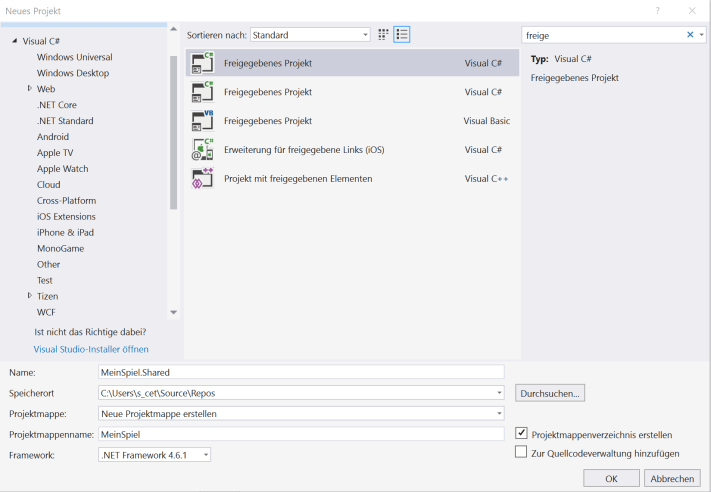Click the Name input field
Image resolution: width=711 pixels, height=492 pixels.
300,372
